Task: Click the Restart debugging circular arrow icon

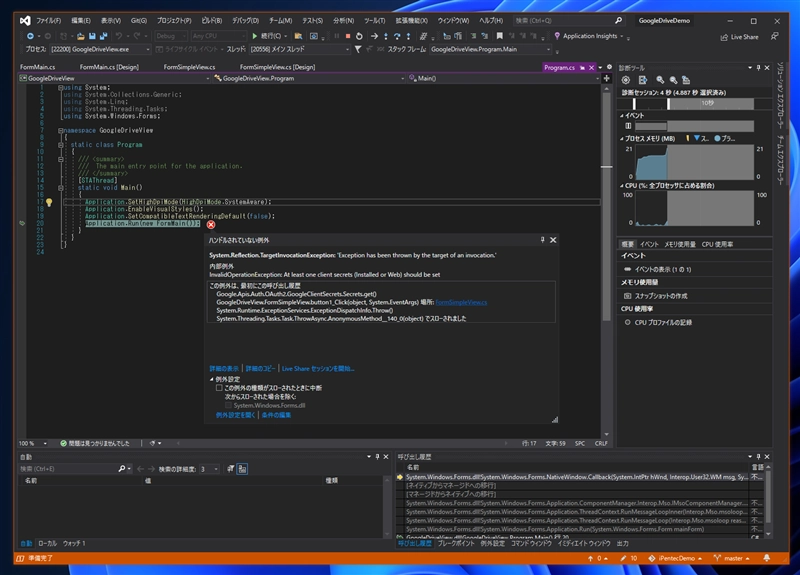Action: point(359,36)
